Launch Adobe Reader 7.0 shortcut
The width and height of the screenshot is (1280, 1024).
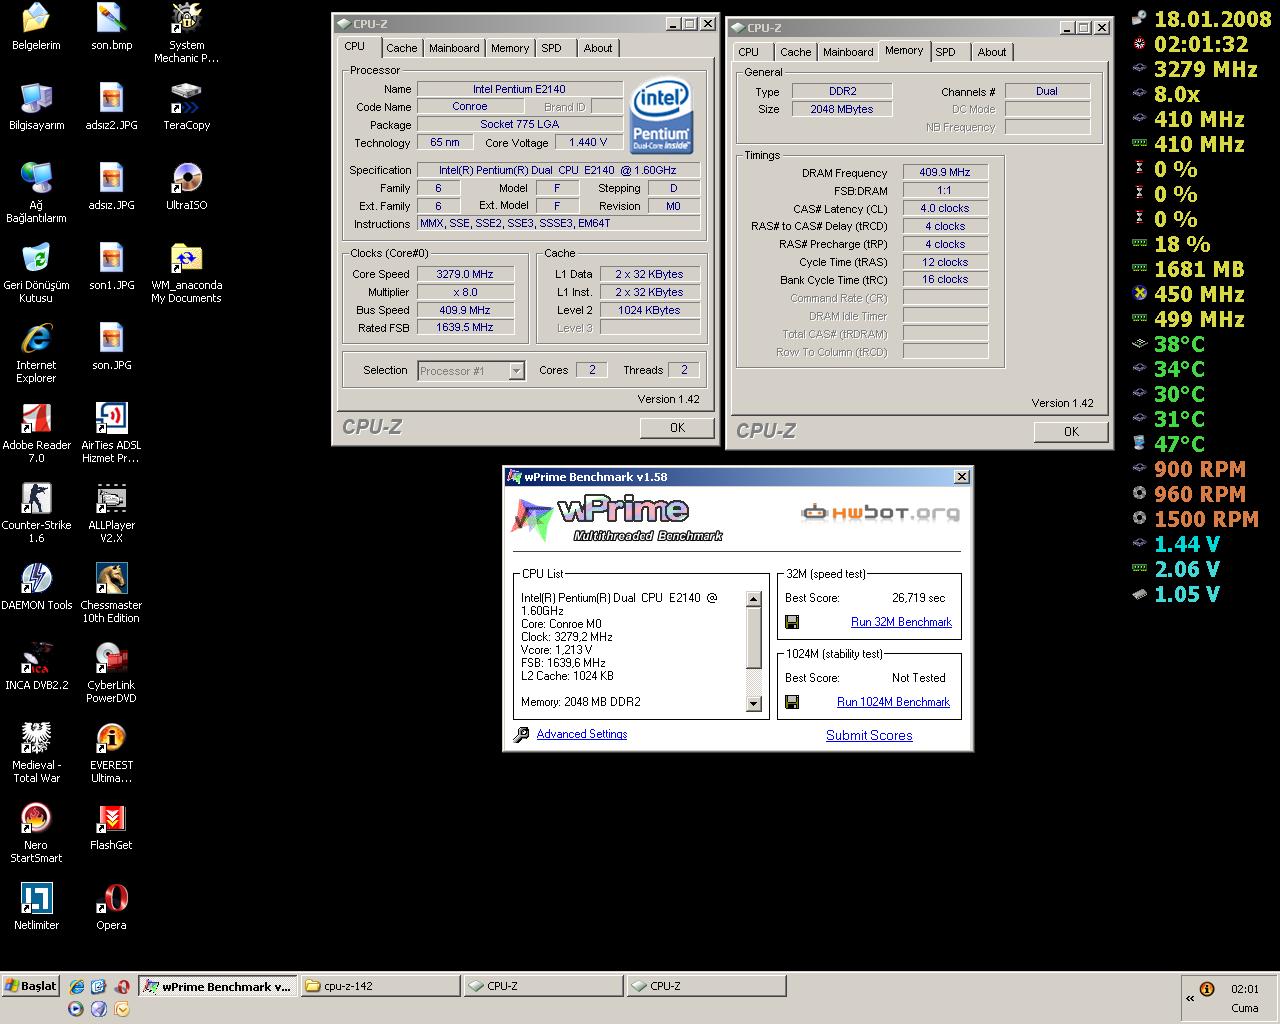point(36,433)
